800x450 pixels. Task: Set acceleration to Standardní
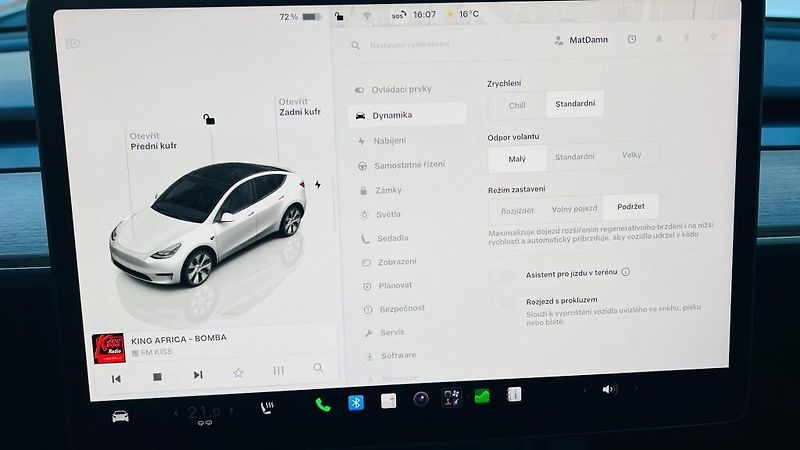[575, 104]
